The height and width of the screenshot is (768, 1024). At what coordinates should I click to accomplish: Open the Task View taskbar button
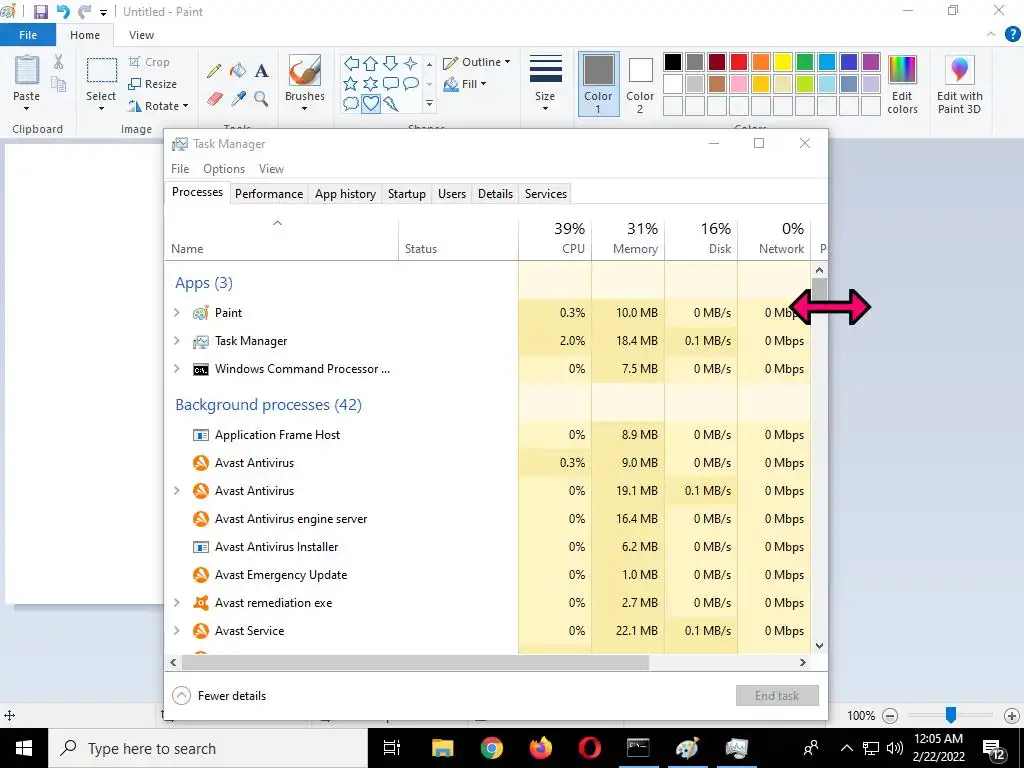click(x=392, y=748)
